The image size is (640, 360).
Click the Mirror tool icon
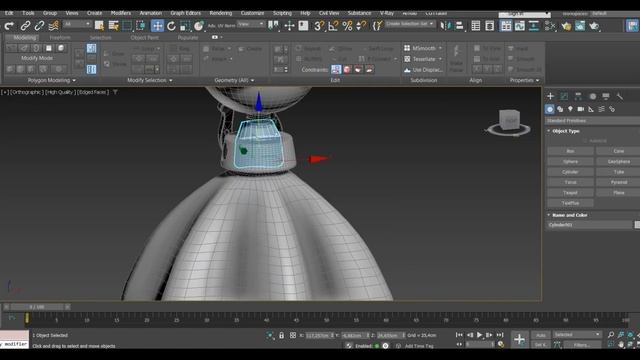[x=447, y=26]
